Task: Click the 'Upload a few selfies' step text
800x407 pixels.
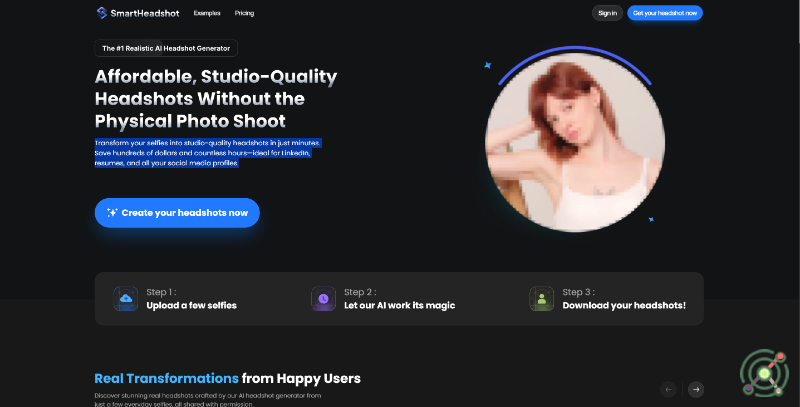Action: point(191,305)
